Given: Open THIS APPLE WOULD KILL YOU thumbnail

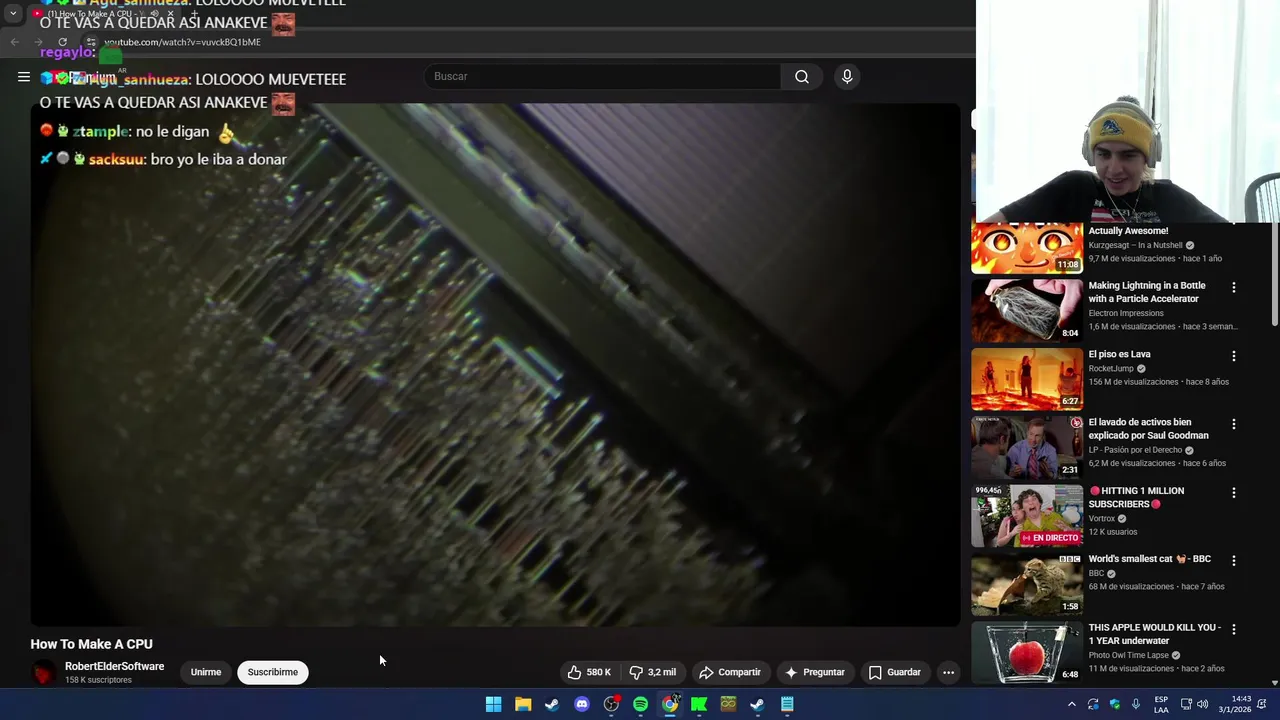Looking at the screenshot, I should point(1027,652).
